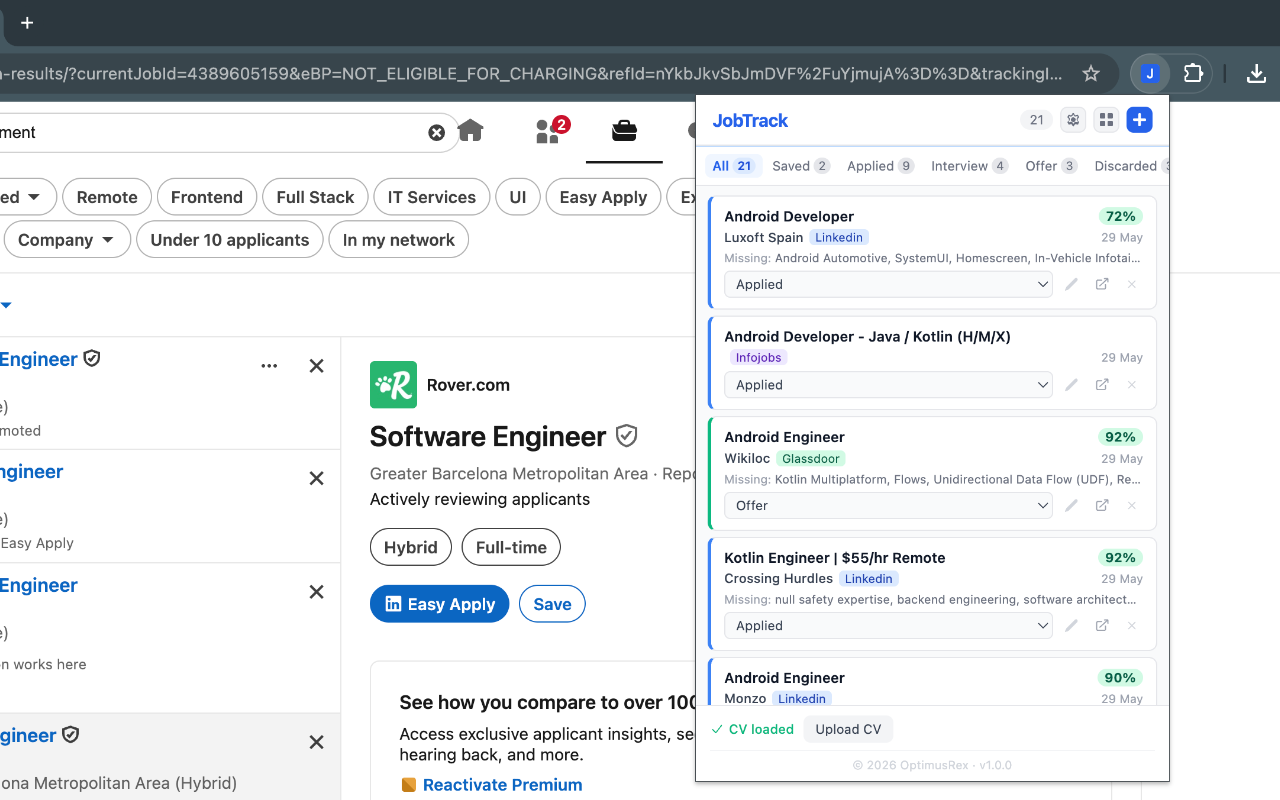
Task: Switch to the Interview tab
Action: [969, 166]
